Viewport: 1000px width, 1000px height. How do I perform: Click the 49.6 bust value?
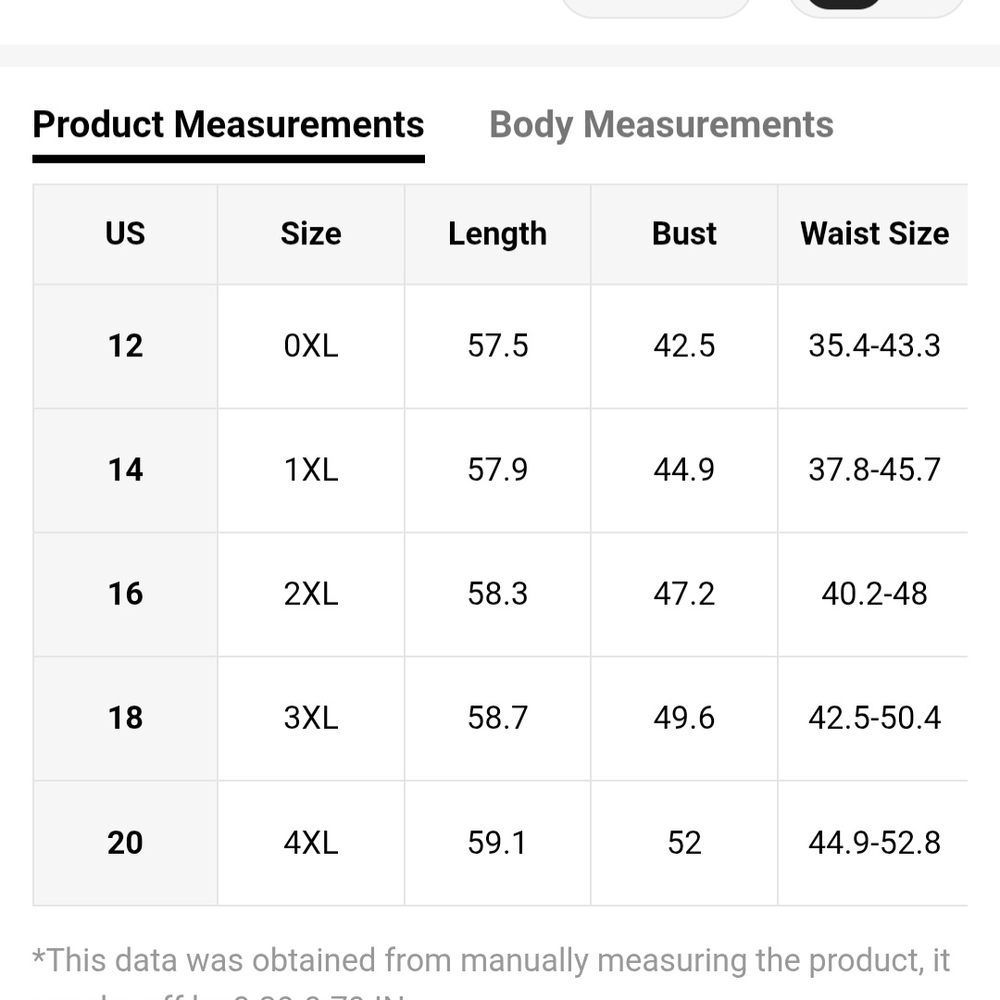pyautogui.click(x=684, y=717)
